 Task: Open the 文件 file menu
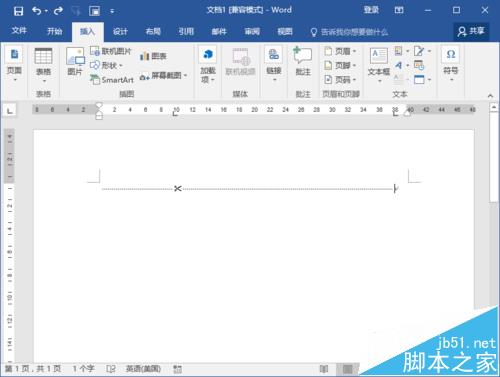19,31
